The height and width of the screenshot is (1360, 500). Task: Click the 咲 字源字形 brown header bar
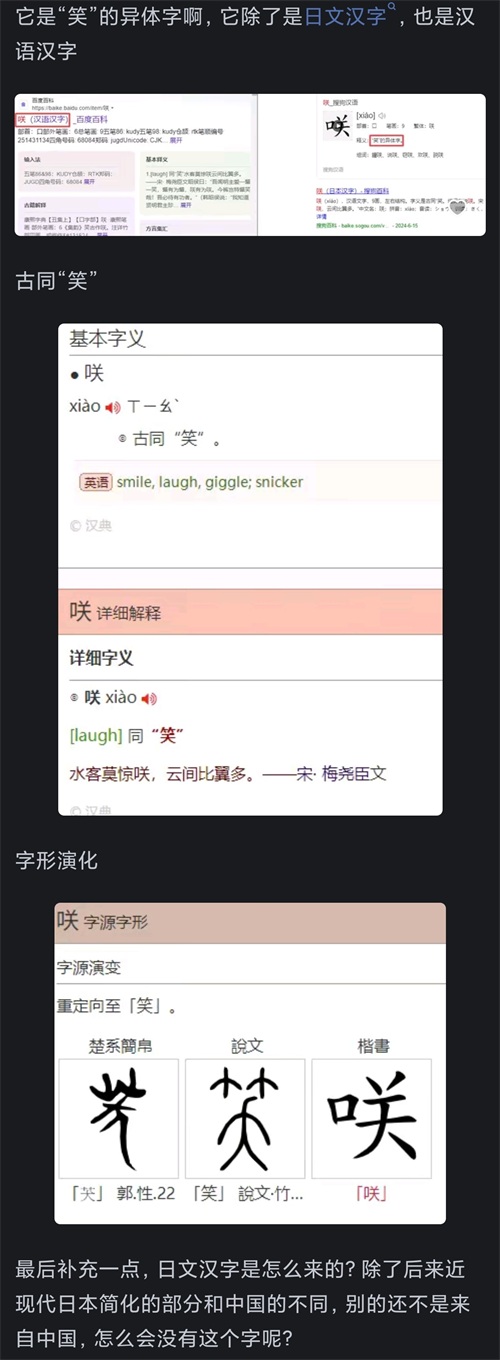point(250,922)
